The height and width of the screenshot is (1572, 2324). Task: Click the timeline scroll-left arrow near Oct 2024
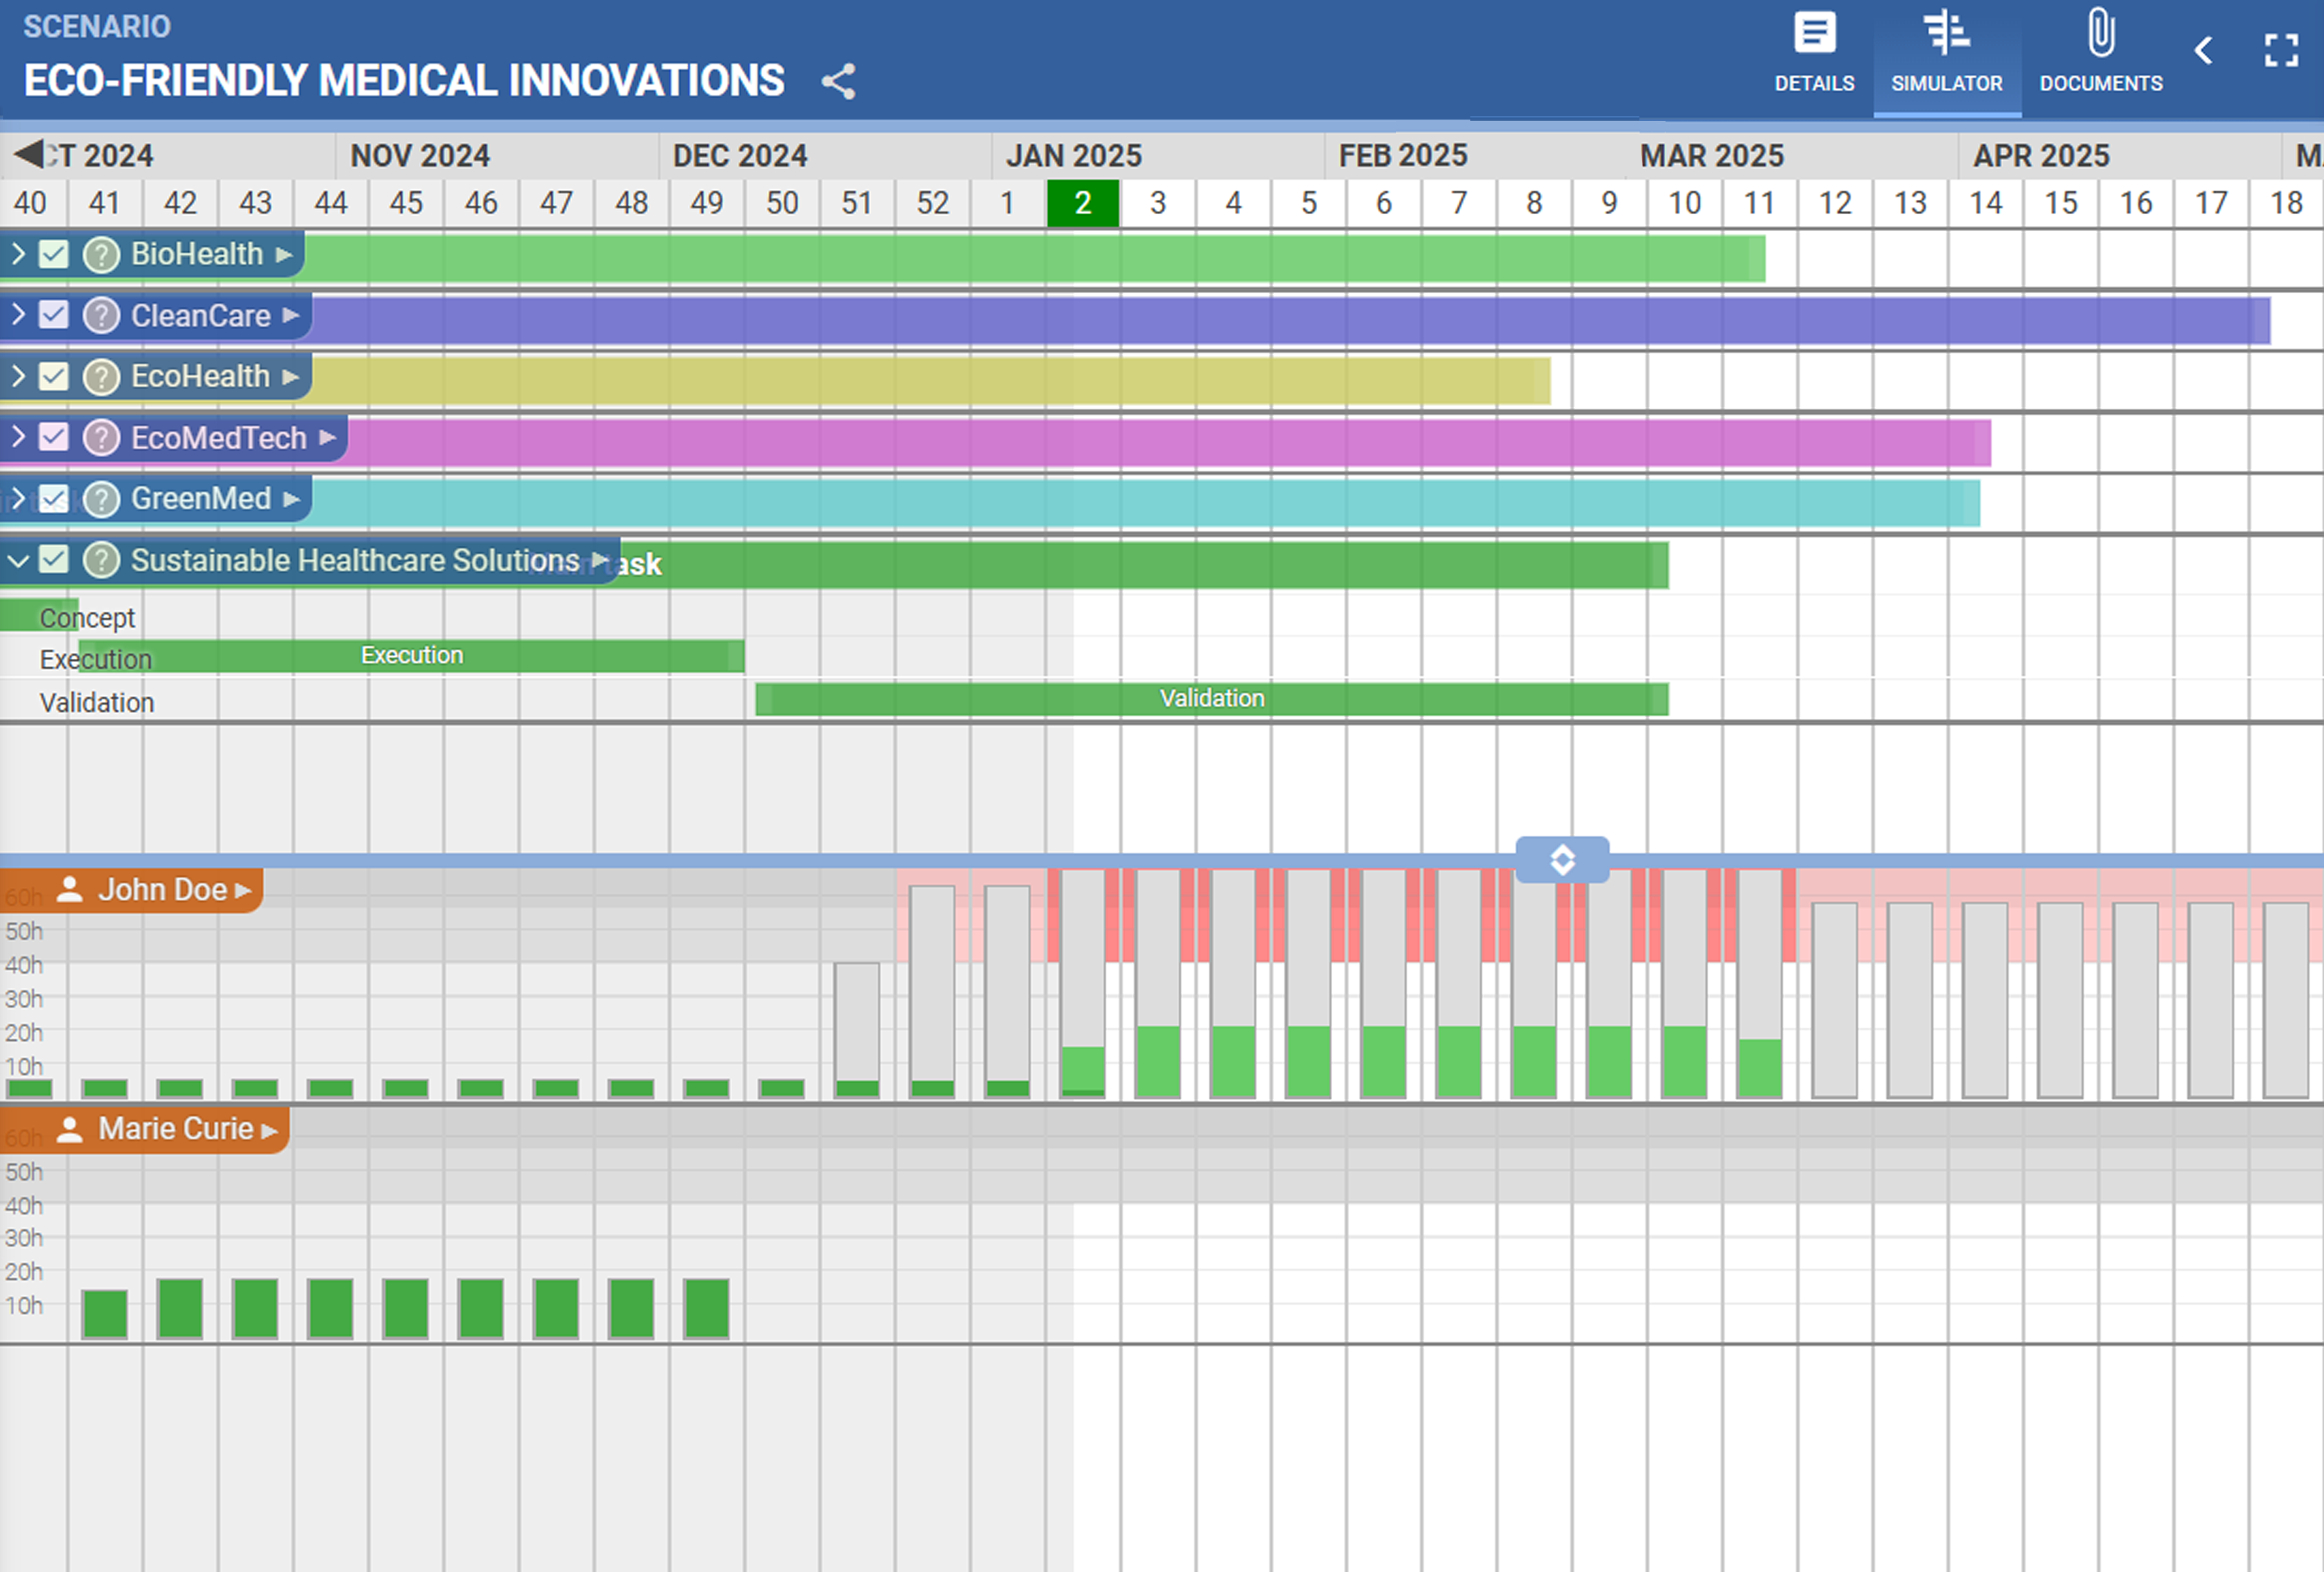(28, 154)
